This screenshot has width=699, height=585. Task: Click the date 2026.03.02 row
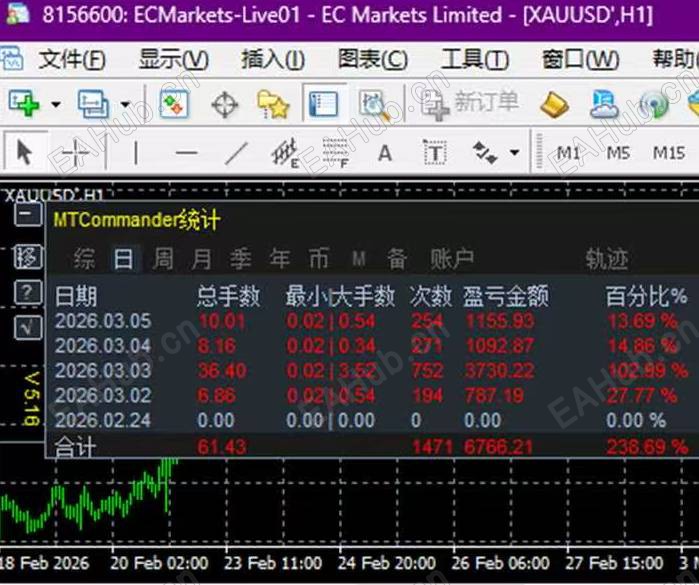point(103,395)
